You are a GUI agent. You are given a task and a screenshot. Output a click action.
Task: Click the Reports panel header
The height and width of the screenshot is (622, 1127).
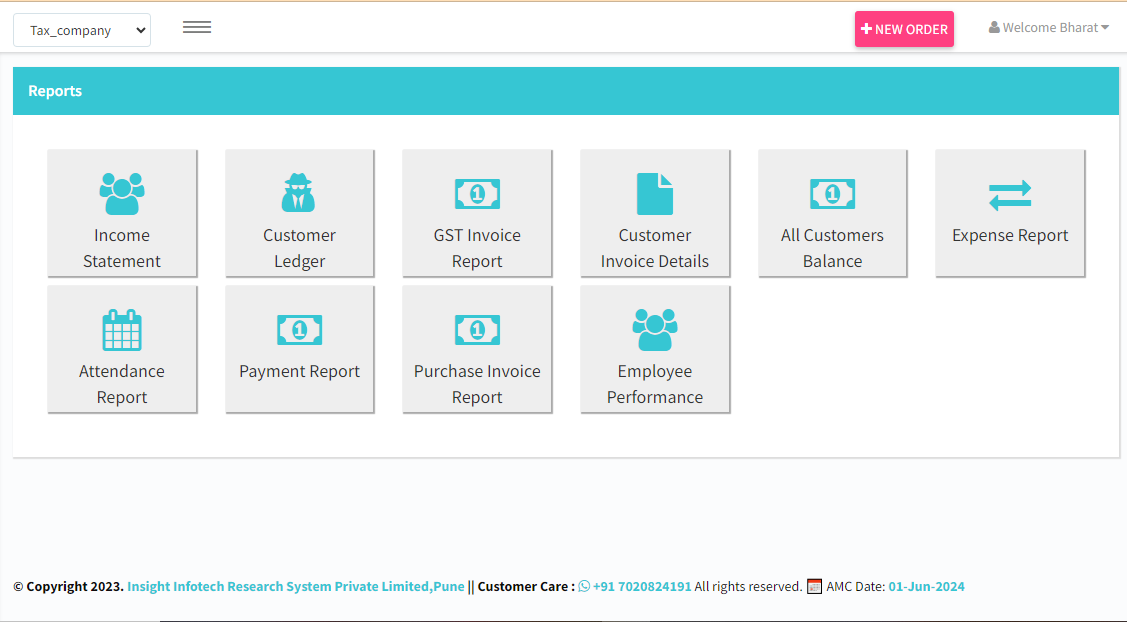coord(566,91)
